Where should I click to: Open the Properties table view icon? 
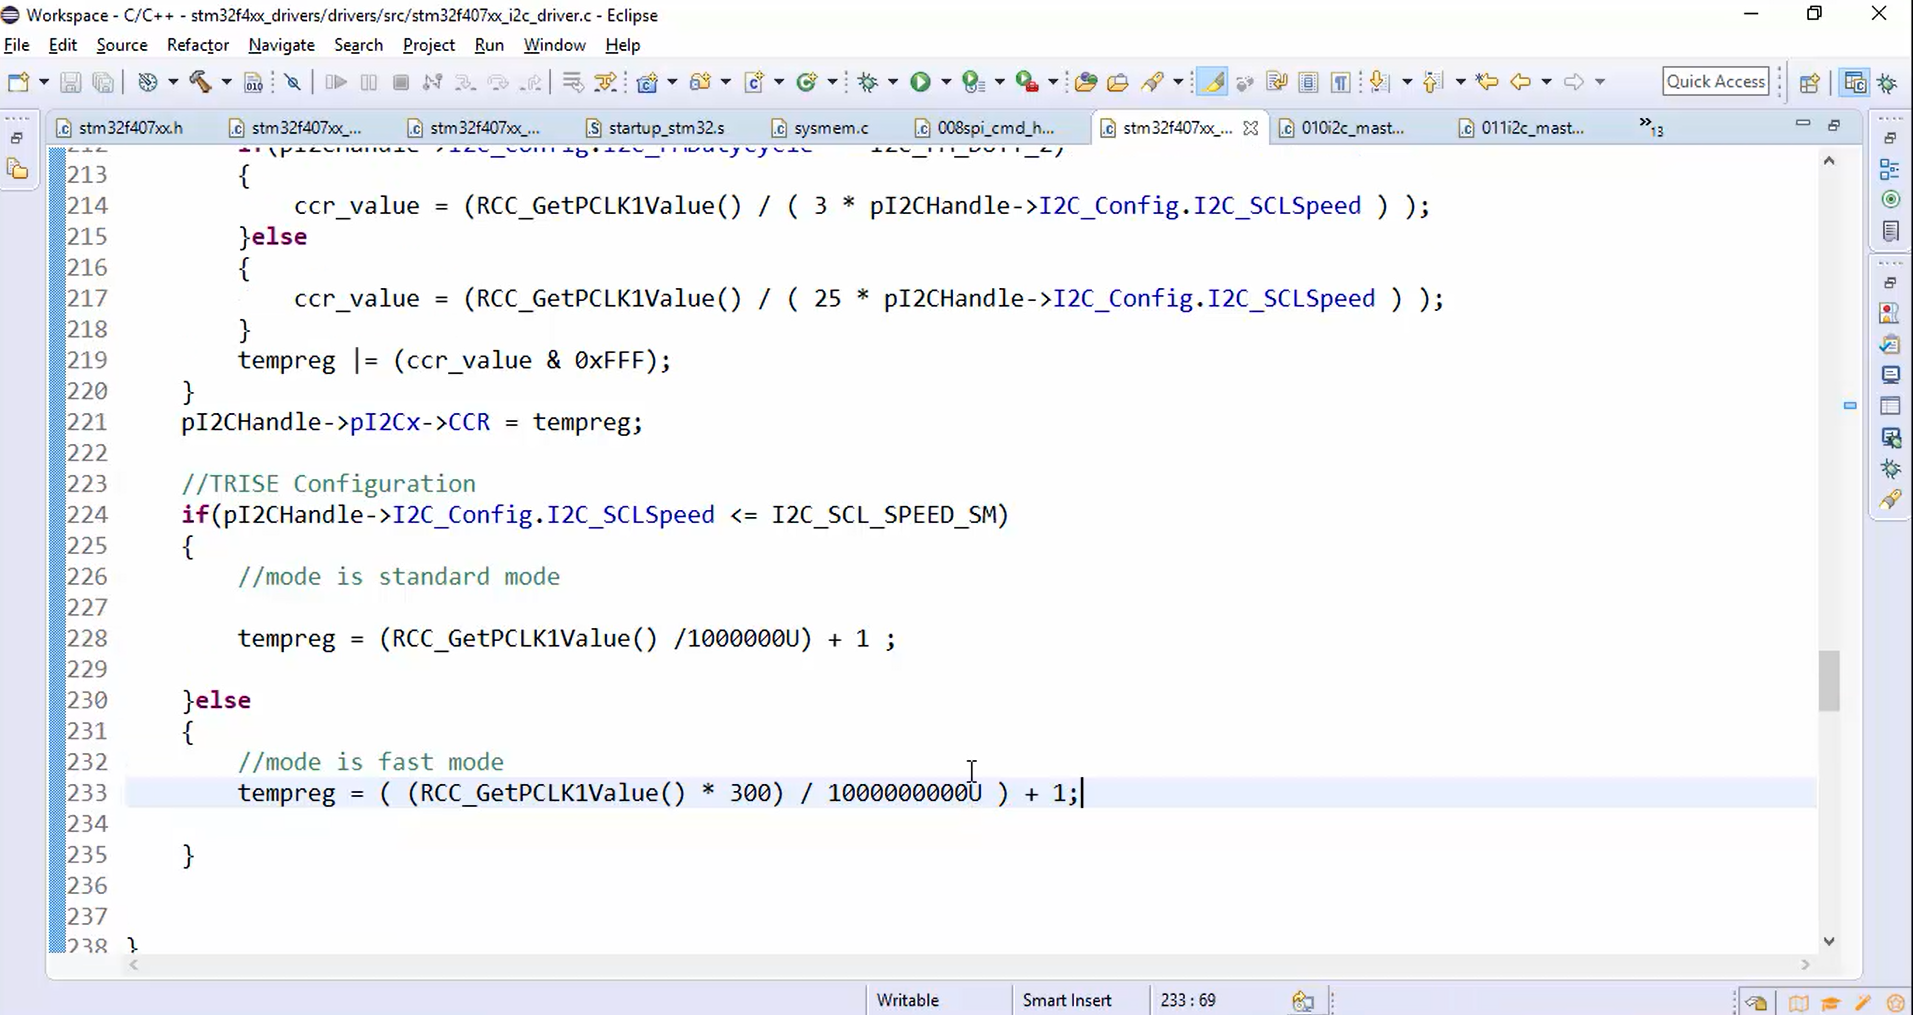1890,406
